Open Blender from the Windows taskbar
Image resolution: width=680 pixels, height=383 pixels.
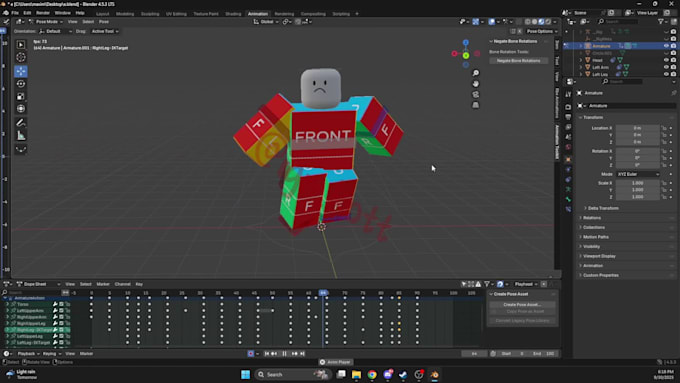pos(434,374)
